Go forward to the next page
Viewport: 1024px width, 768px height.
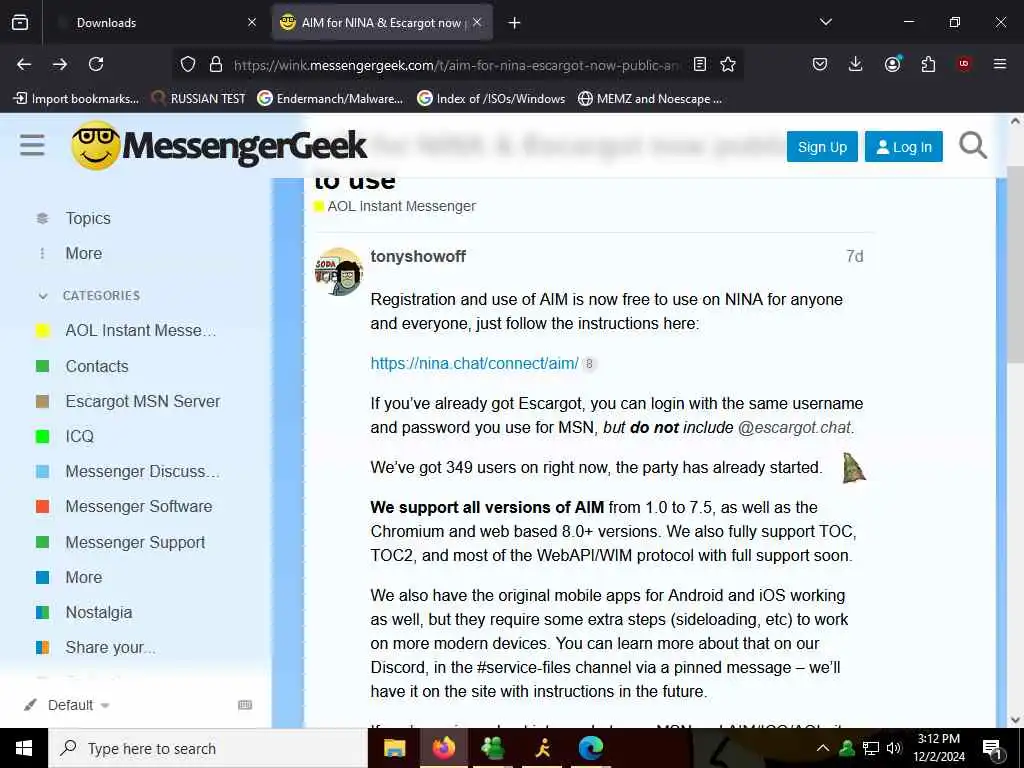point(60,64)
